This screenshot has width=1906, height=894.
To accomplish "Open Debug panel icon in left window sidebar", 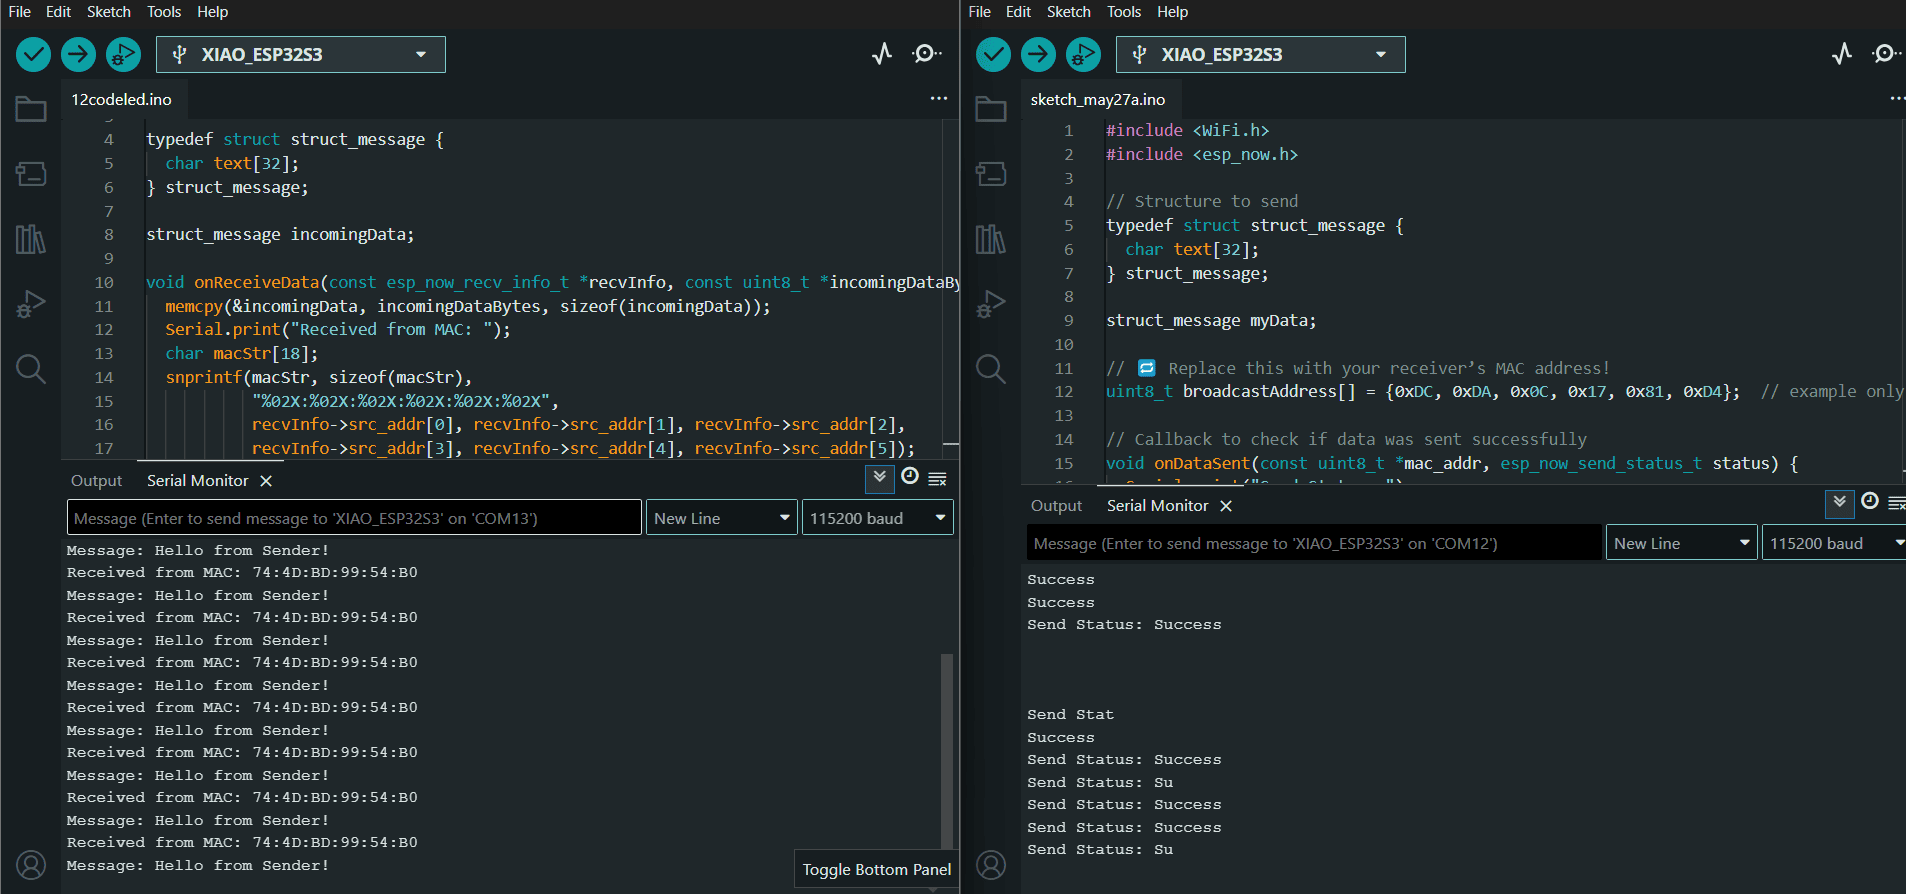I will click(31, 304).
